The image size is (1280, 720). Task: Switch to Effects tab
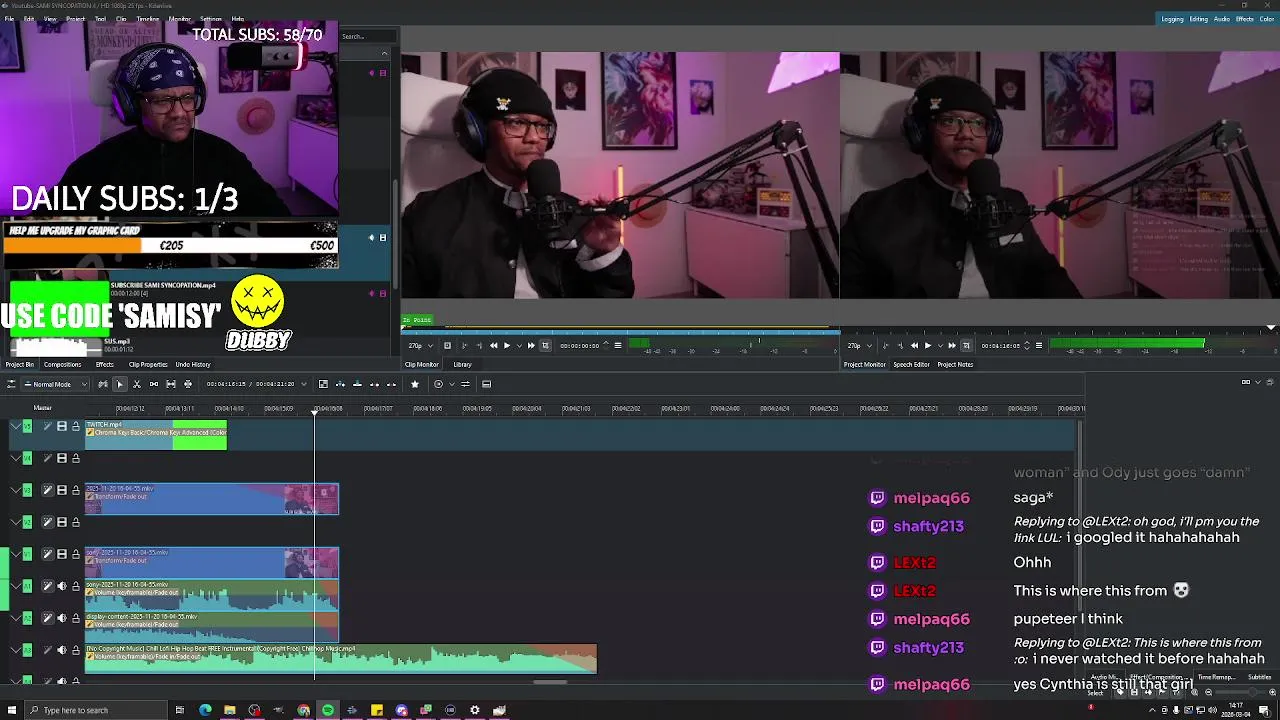(x=104, y=365)
